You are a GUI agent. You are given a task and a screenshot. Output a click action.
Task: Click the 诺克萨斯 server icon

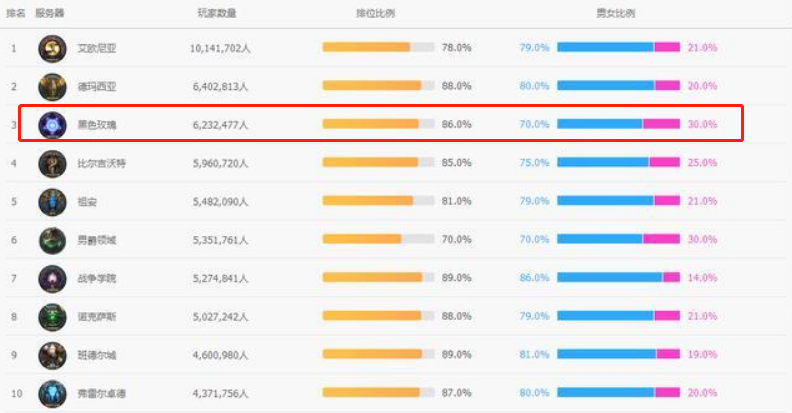click(52, 317)
